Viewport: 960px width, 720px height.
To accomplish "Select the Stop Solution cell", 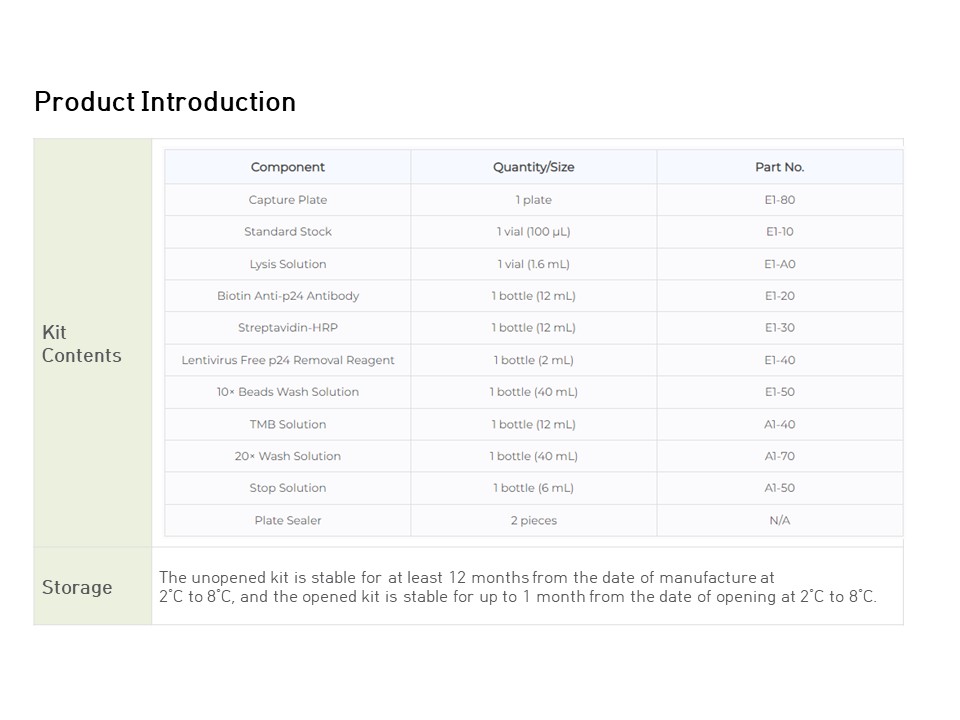I will [x=288, y=488].
